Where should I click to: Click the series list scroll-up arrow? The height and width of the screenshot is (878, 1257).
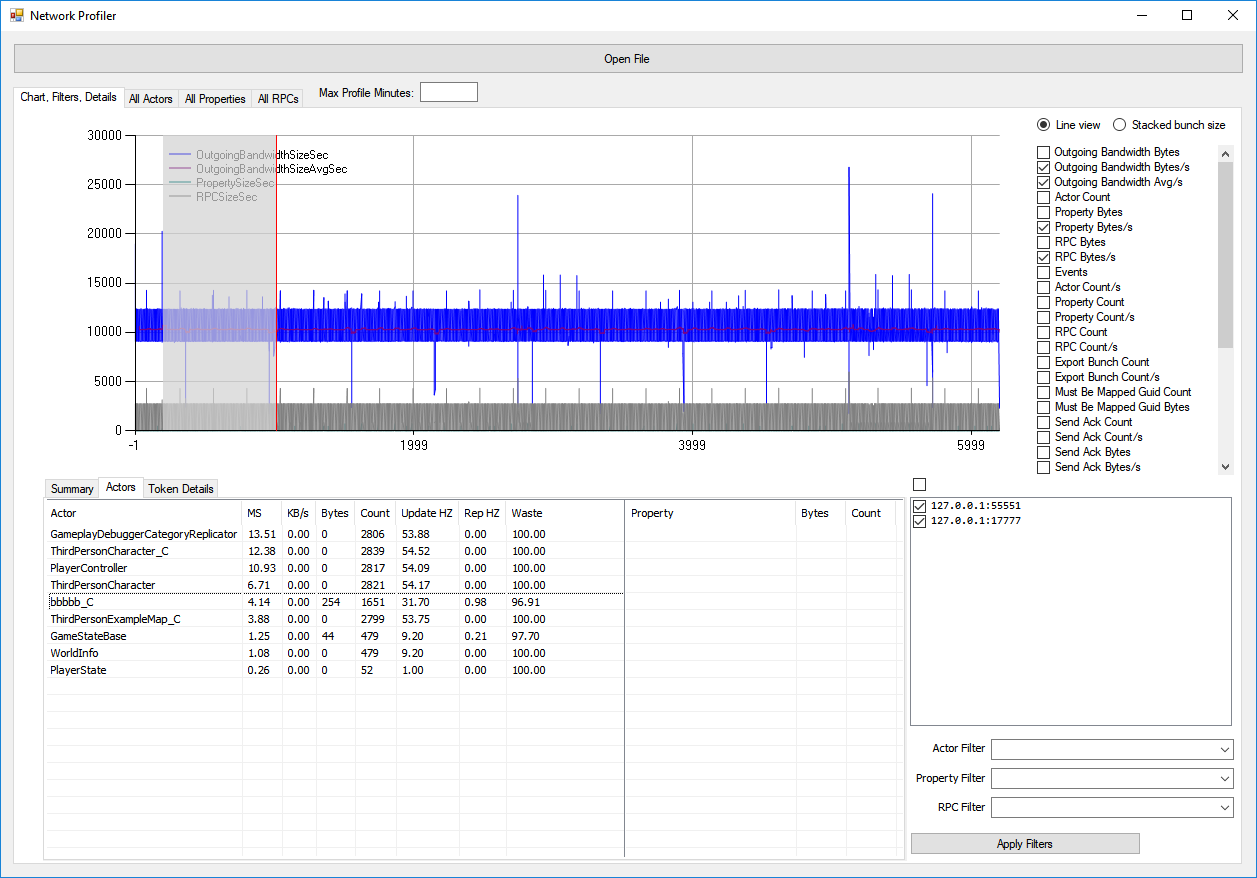click(1226, 153)
